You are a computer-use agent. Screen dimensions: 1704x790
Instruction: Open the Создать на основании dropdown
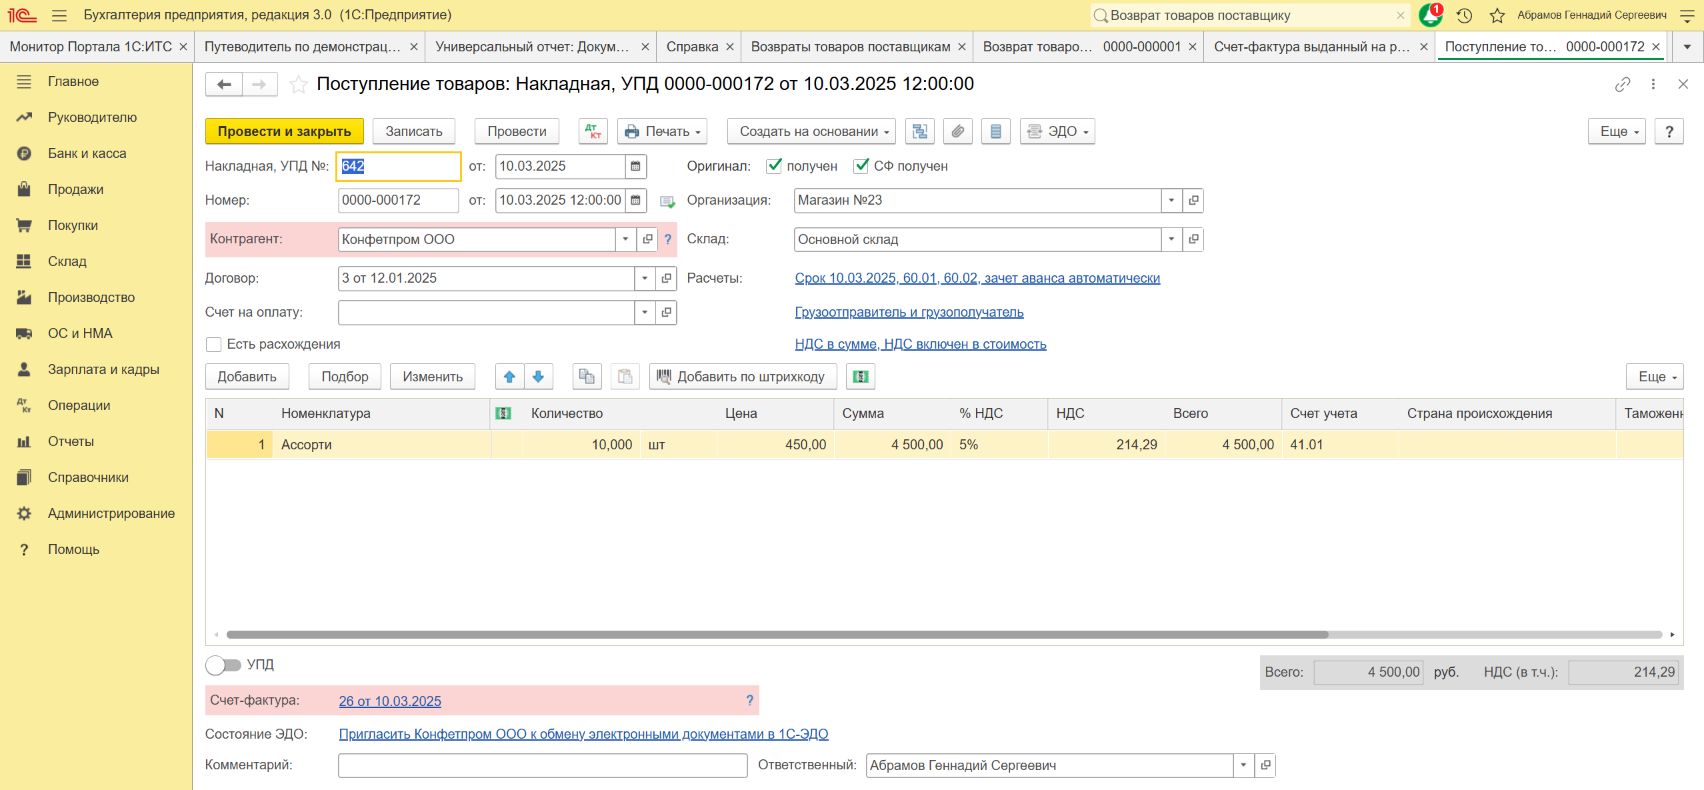(813, 132)
